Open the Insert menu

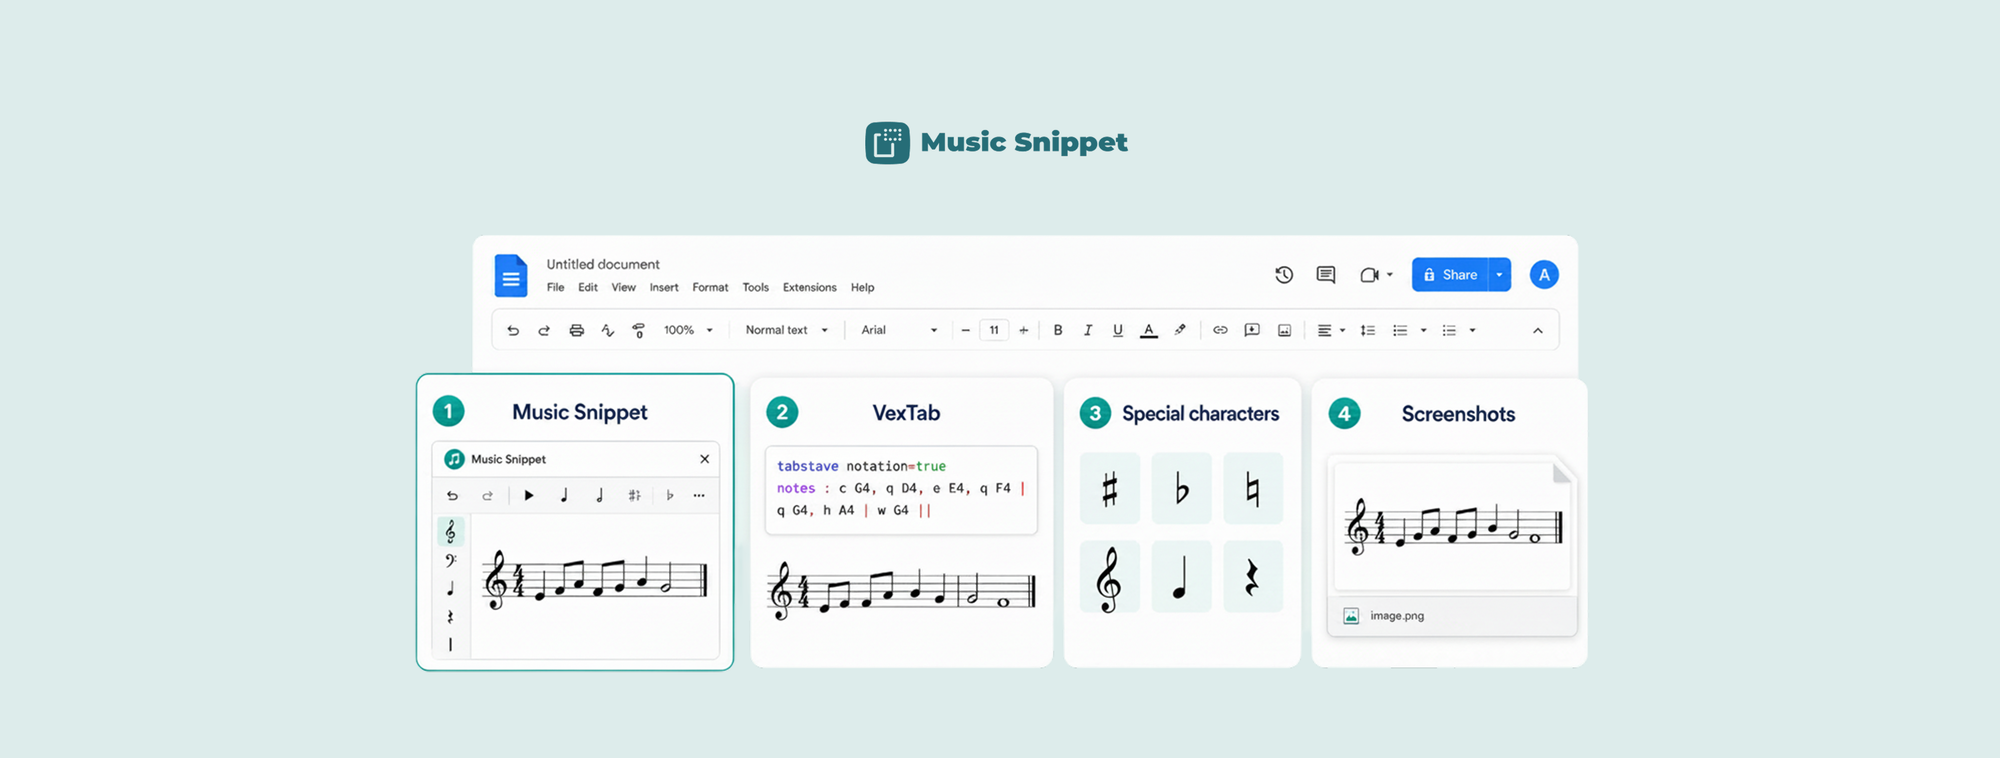(664, 288)
